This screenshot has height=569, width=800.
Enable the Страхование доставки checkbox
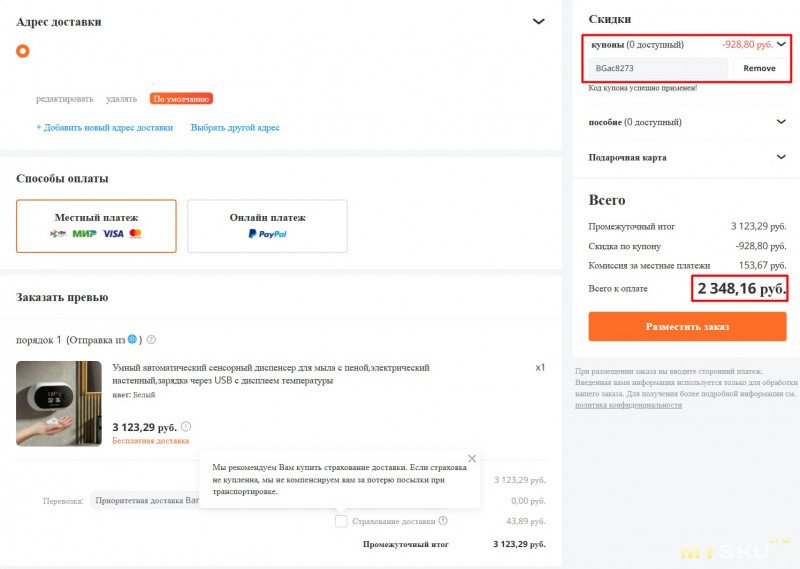pos(342,521)
